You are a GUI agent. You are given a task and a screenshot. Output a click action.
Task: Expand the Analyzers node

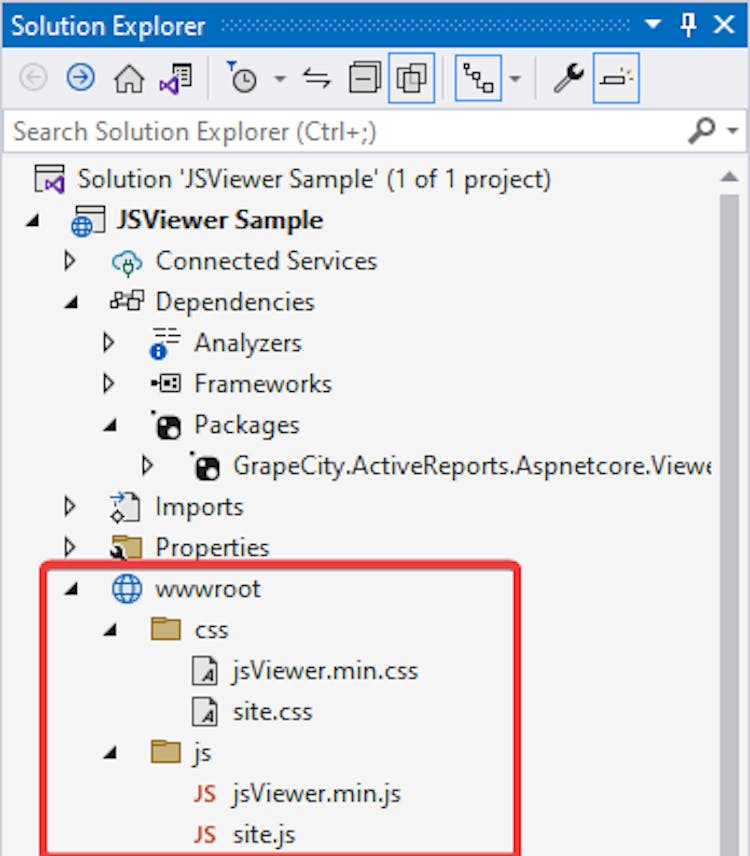coord(109,342)
